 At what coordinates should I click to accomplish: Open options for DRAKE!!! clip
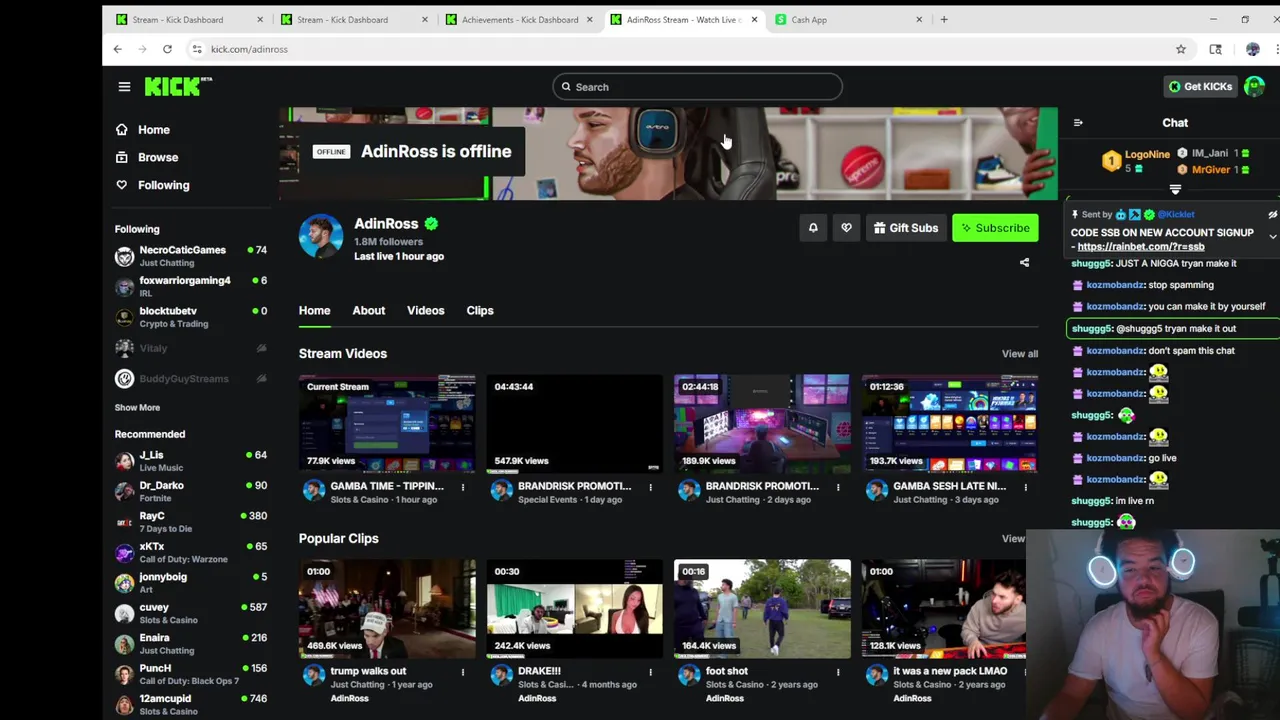(650, 672)
